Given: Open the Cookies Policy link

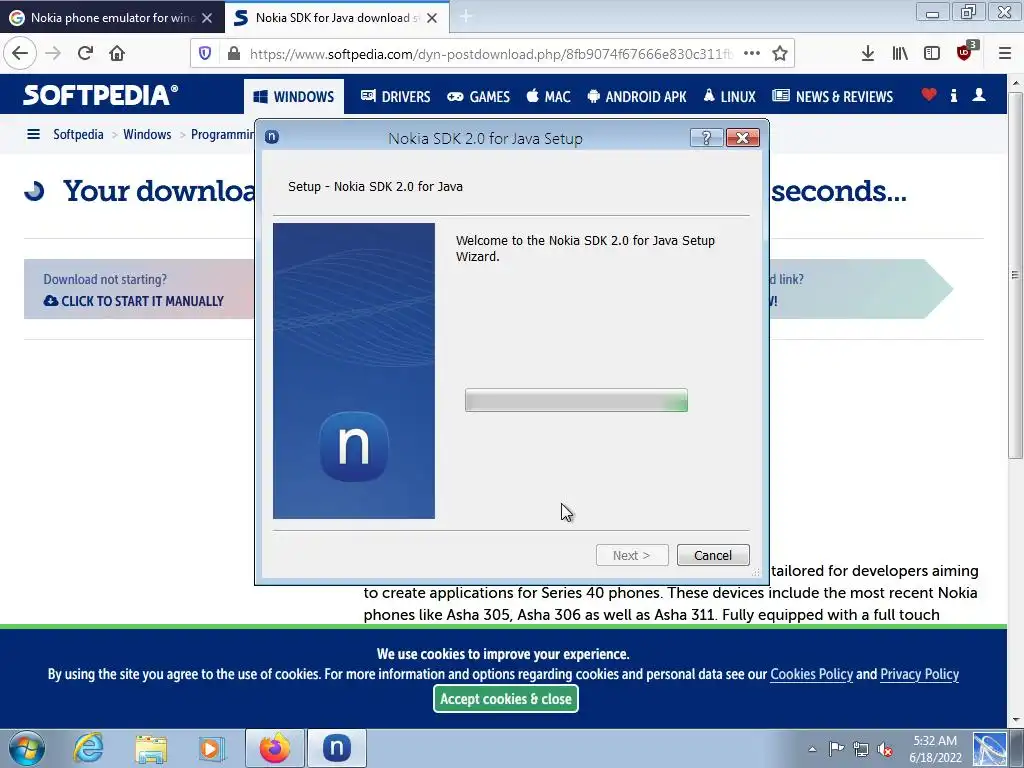Looking at the screenshot, I should (812, 674).
